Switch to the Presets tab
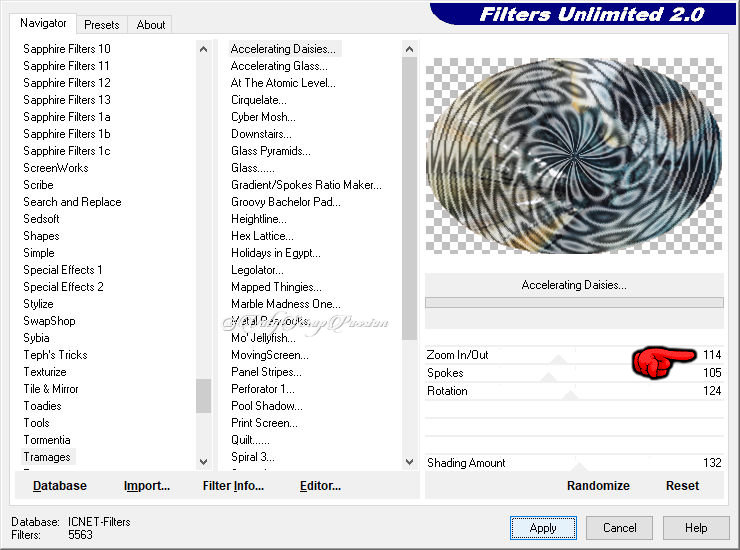This screenshot has width=740, height=550. (101, 25)
